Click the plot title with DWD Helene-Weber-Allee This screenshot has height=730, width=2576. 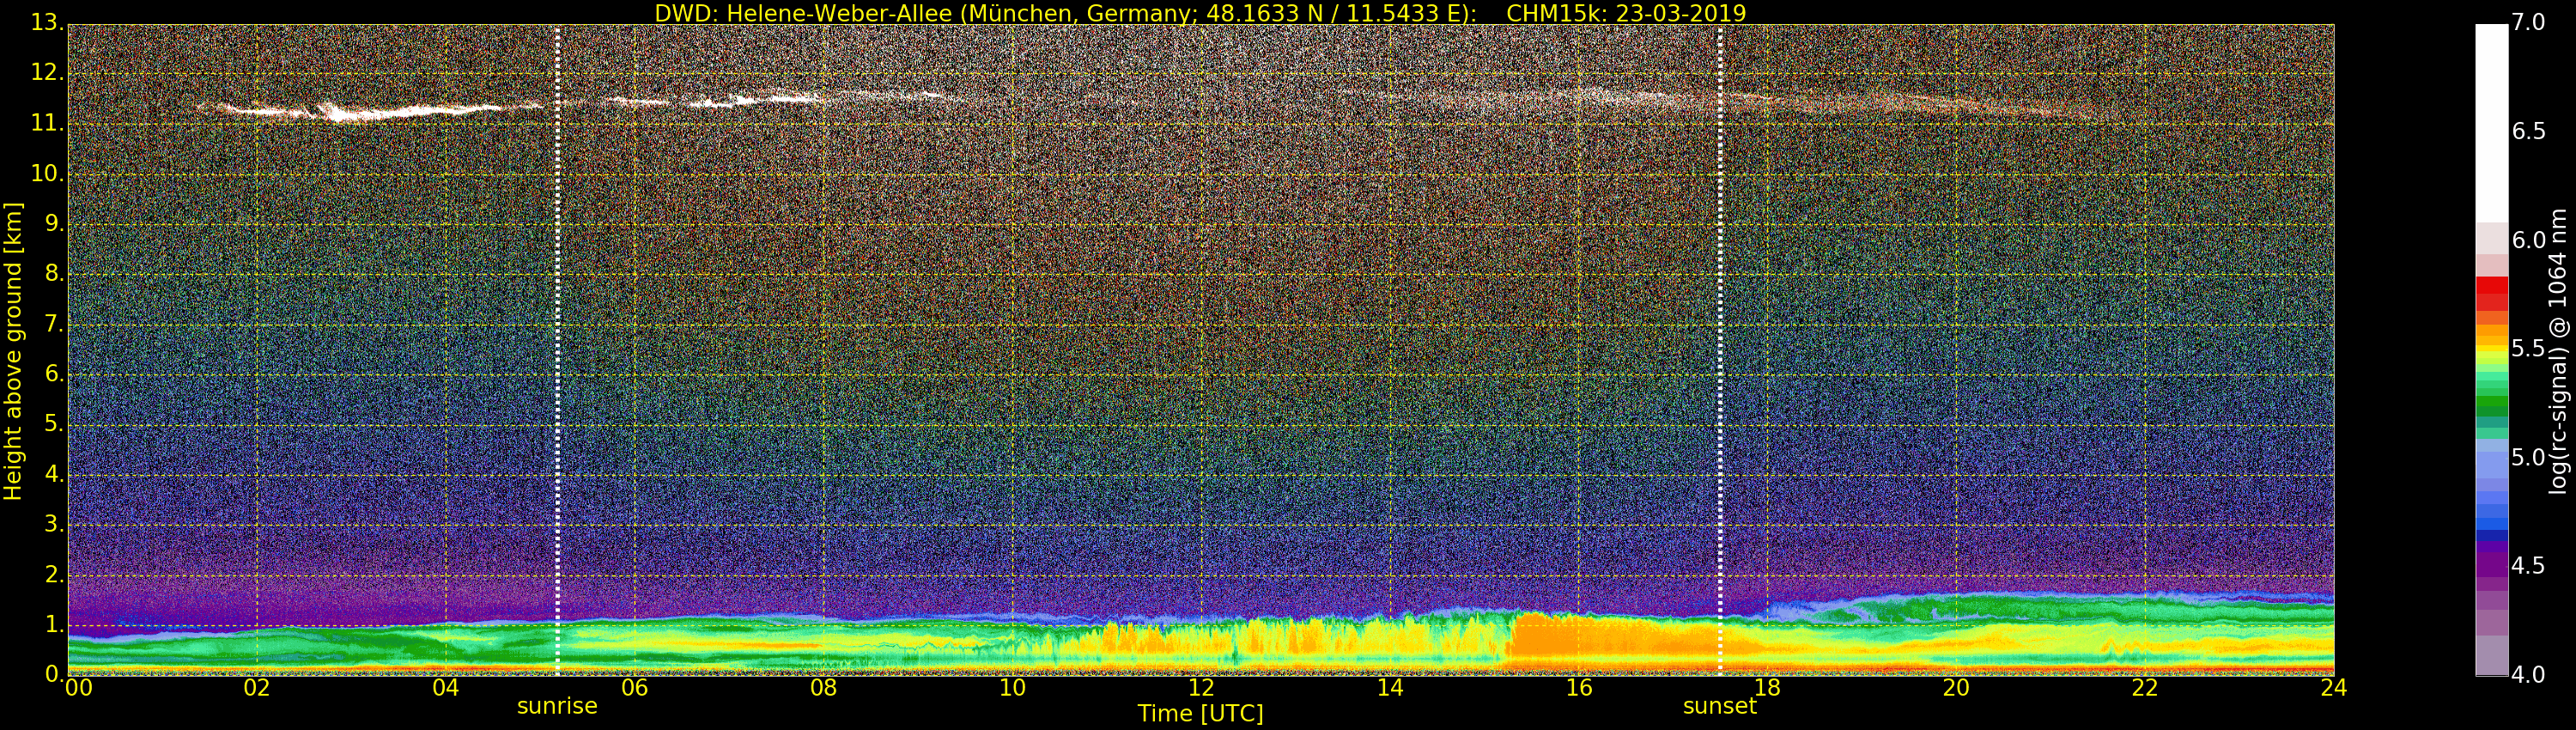pyautogui.click(x=1200, y=13)
